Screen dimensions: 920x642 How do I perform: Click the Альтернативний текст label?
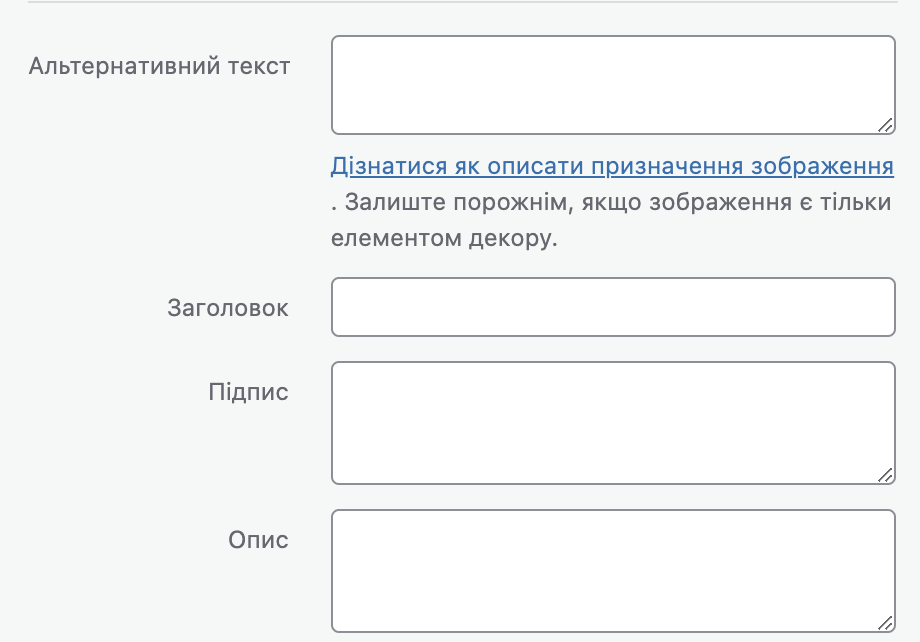click(160, 67)
